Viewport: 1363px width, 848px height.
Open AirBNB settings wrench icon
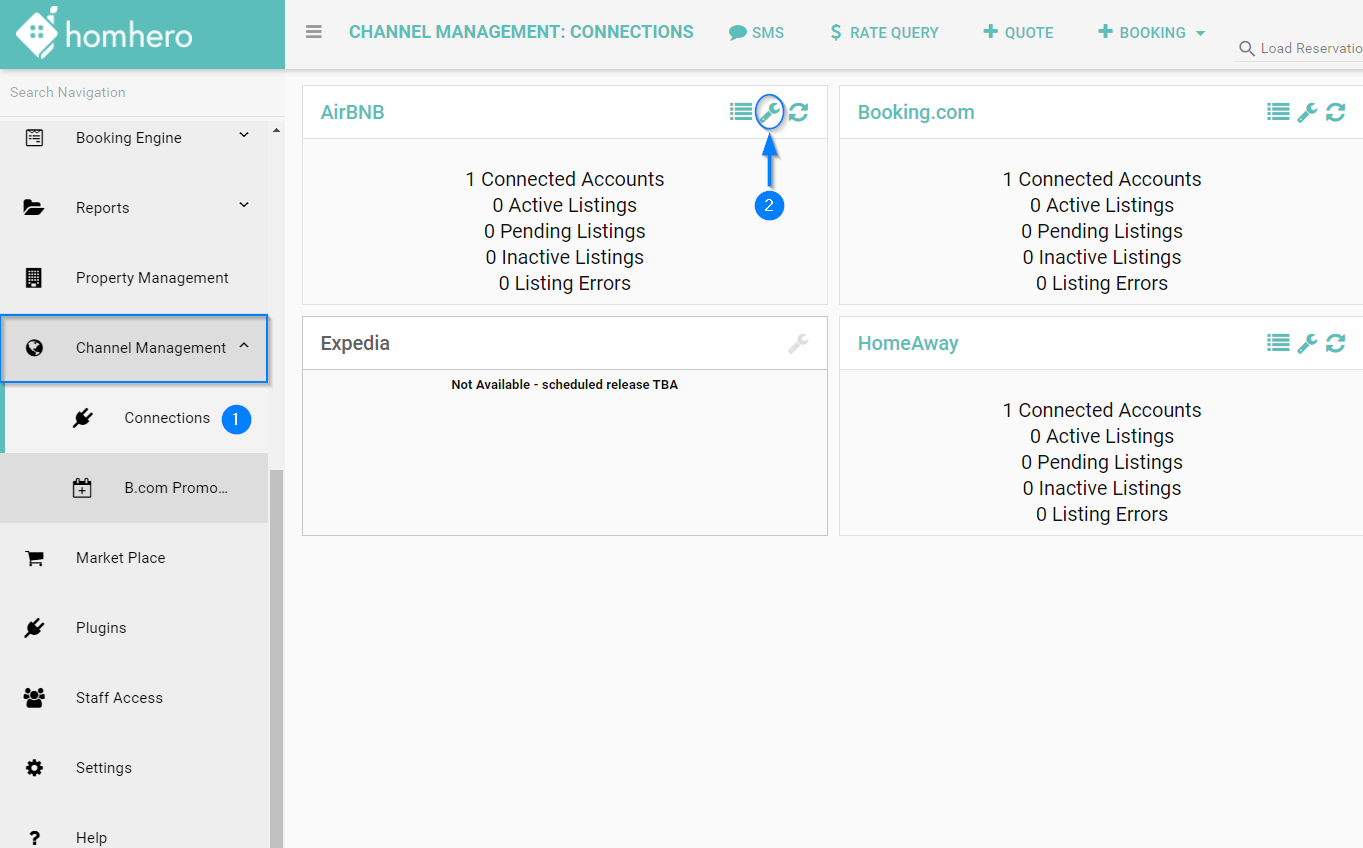coord(769,112)
